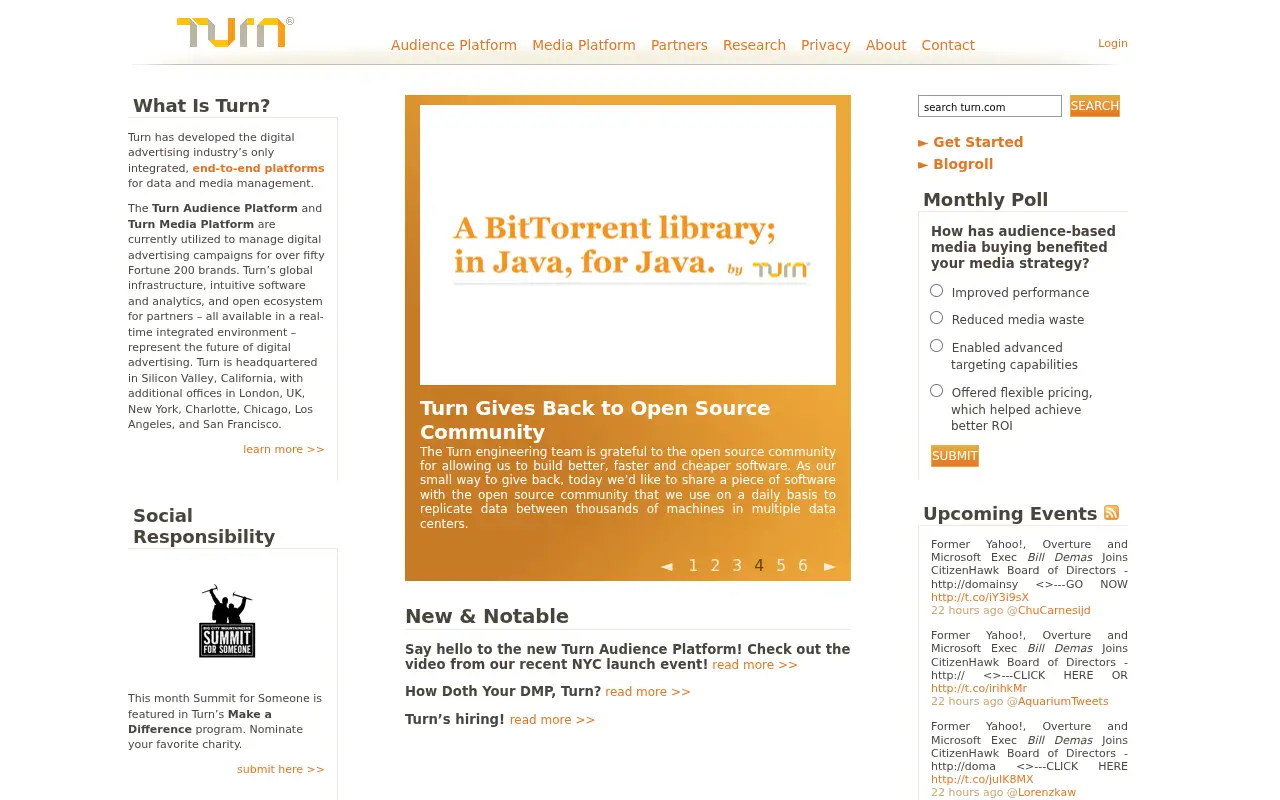The width and height of the screenshot is (1280, 800).
Task: Open the http://t.co/julK8MX tweet link
Action: coord(982,779)
